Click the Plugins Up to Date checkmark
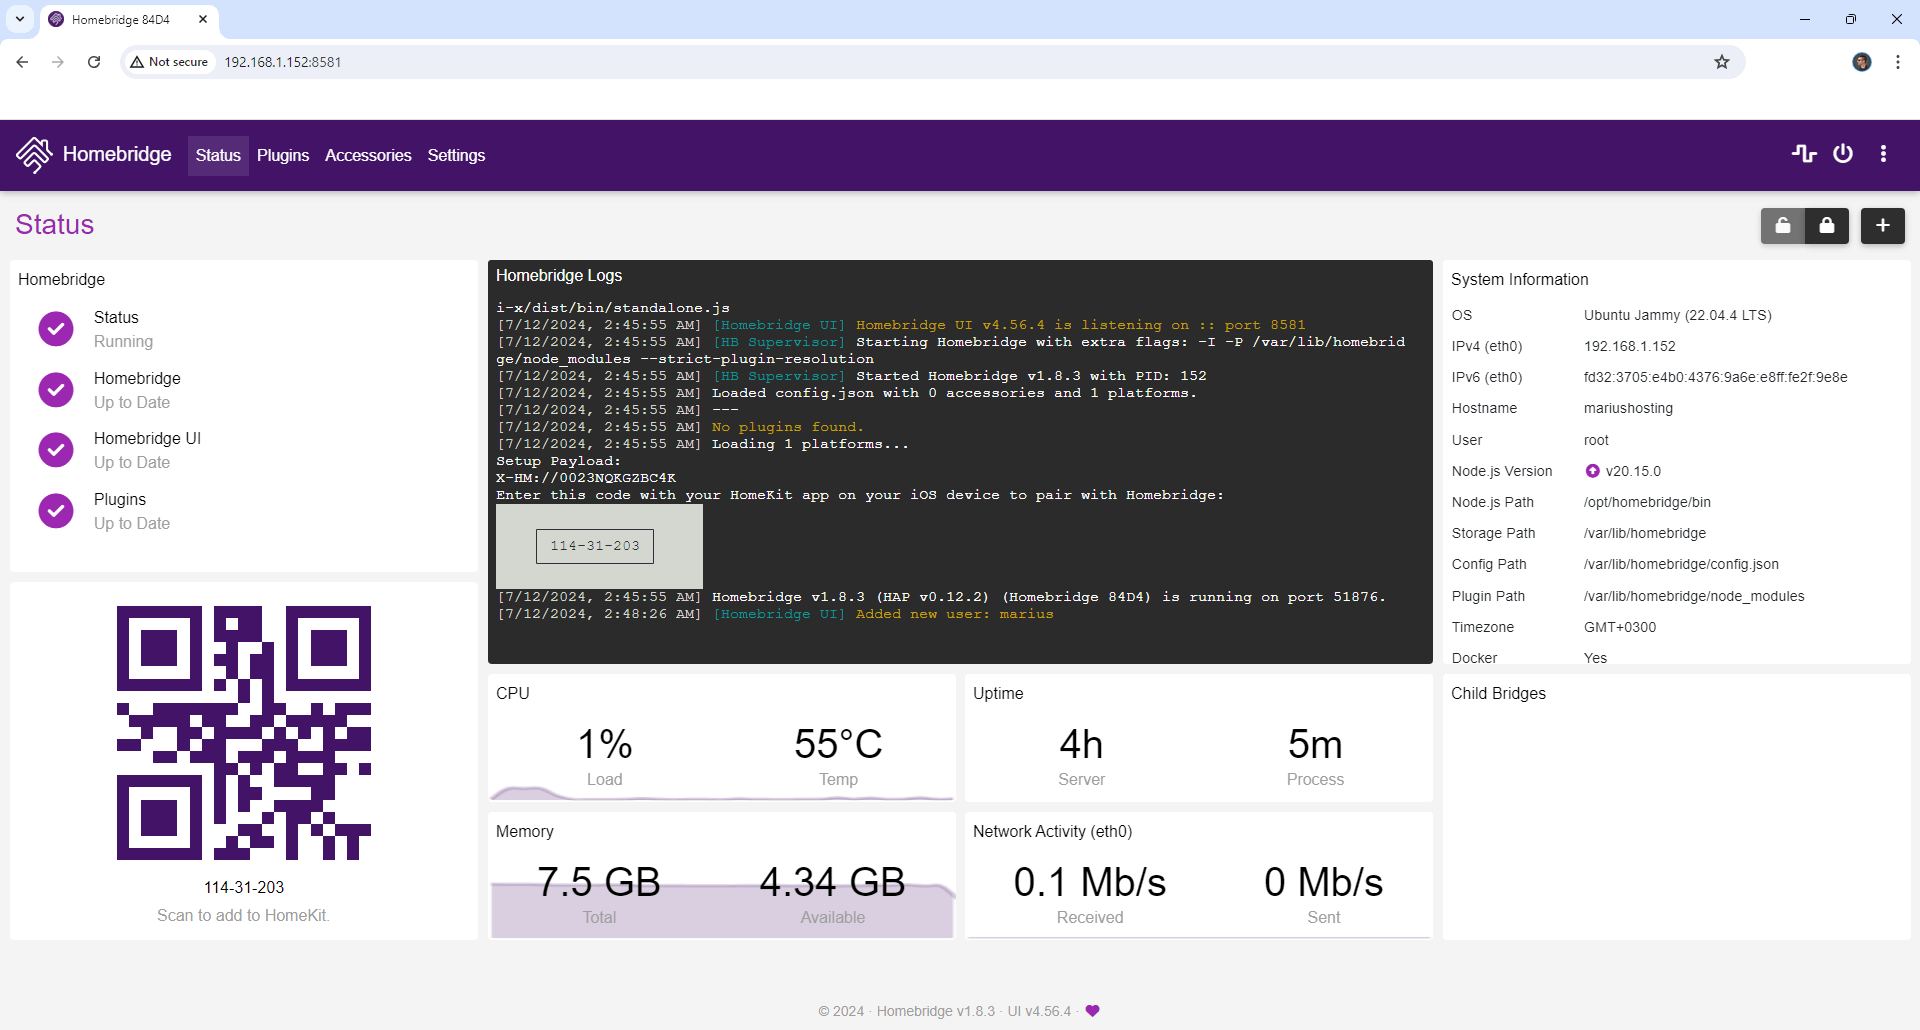The width and height of the screenshot is (1920, 1030). click(56, 511)
